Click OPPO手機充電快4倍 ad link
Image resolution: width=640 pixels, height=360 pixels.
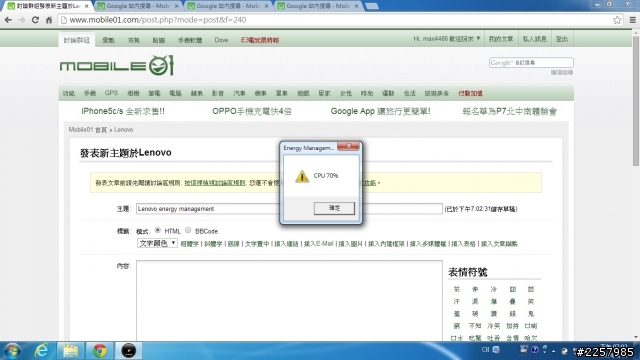point(252,111)
